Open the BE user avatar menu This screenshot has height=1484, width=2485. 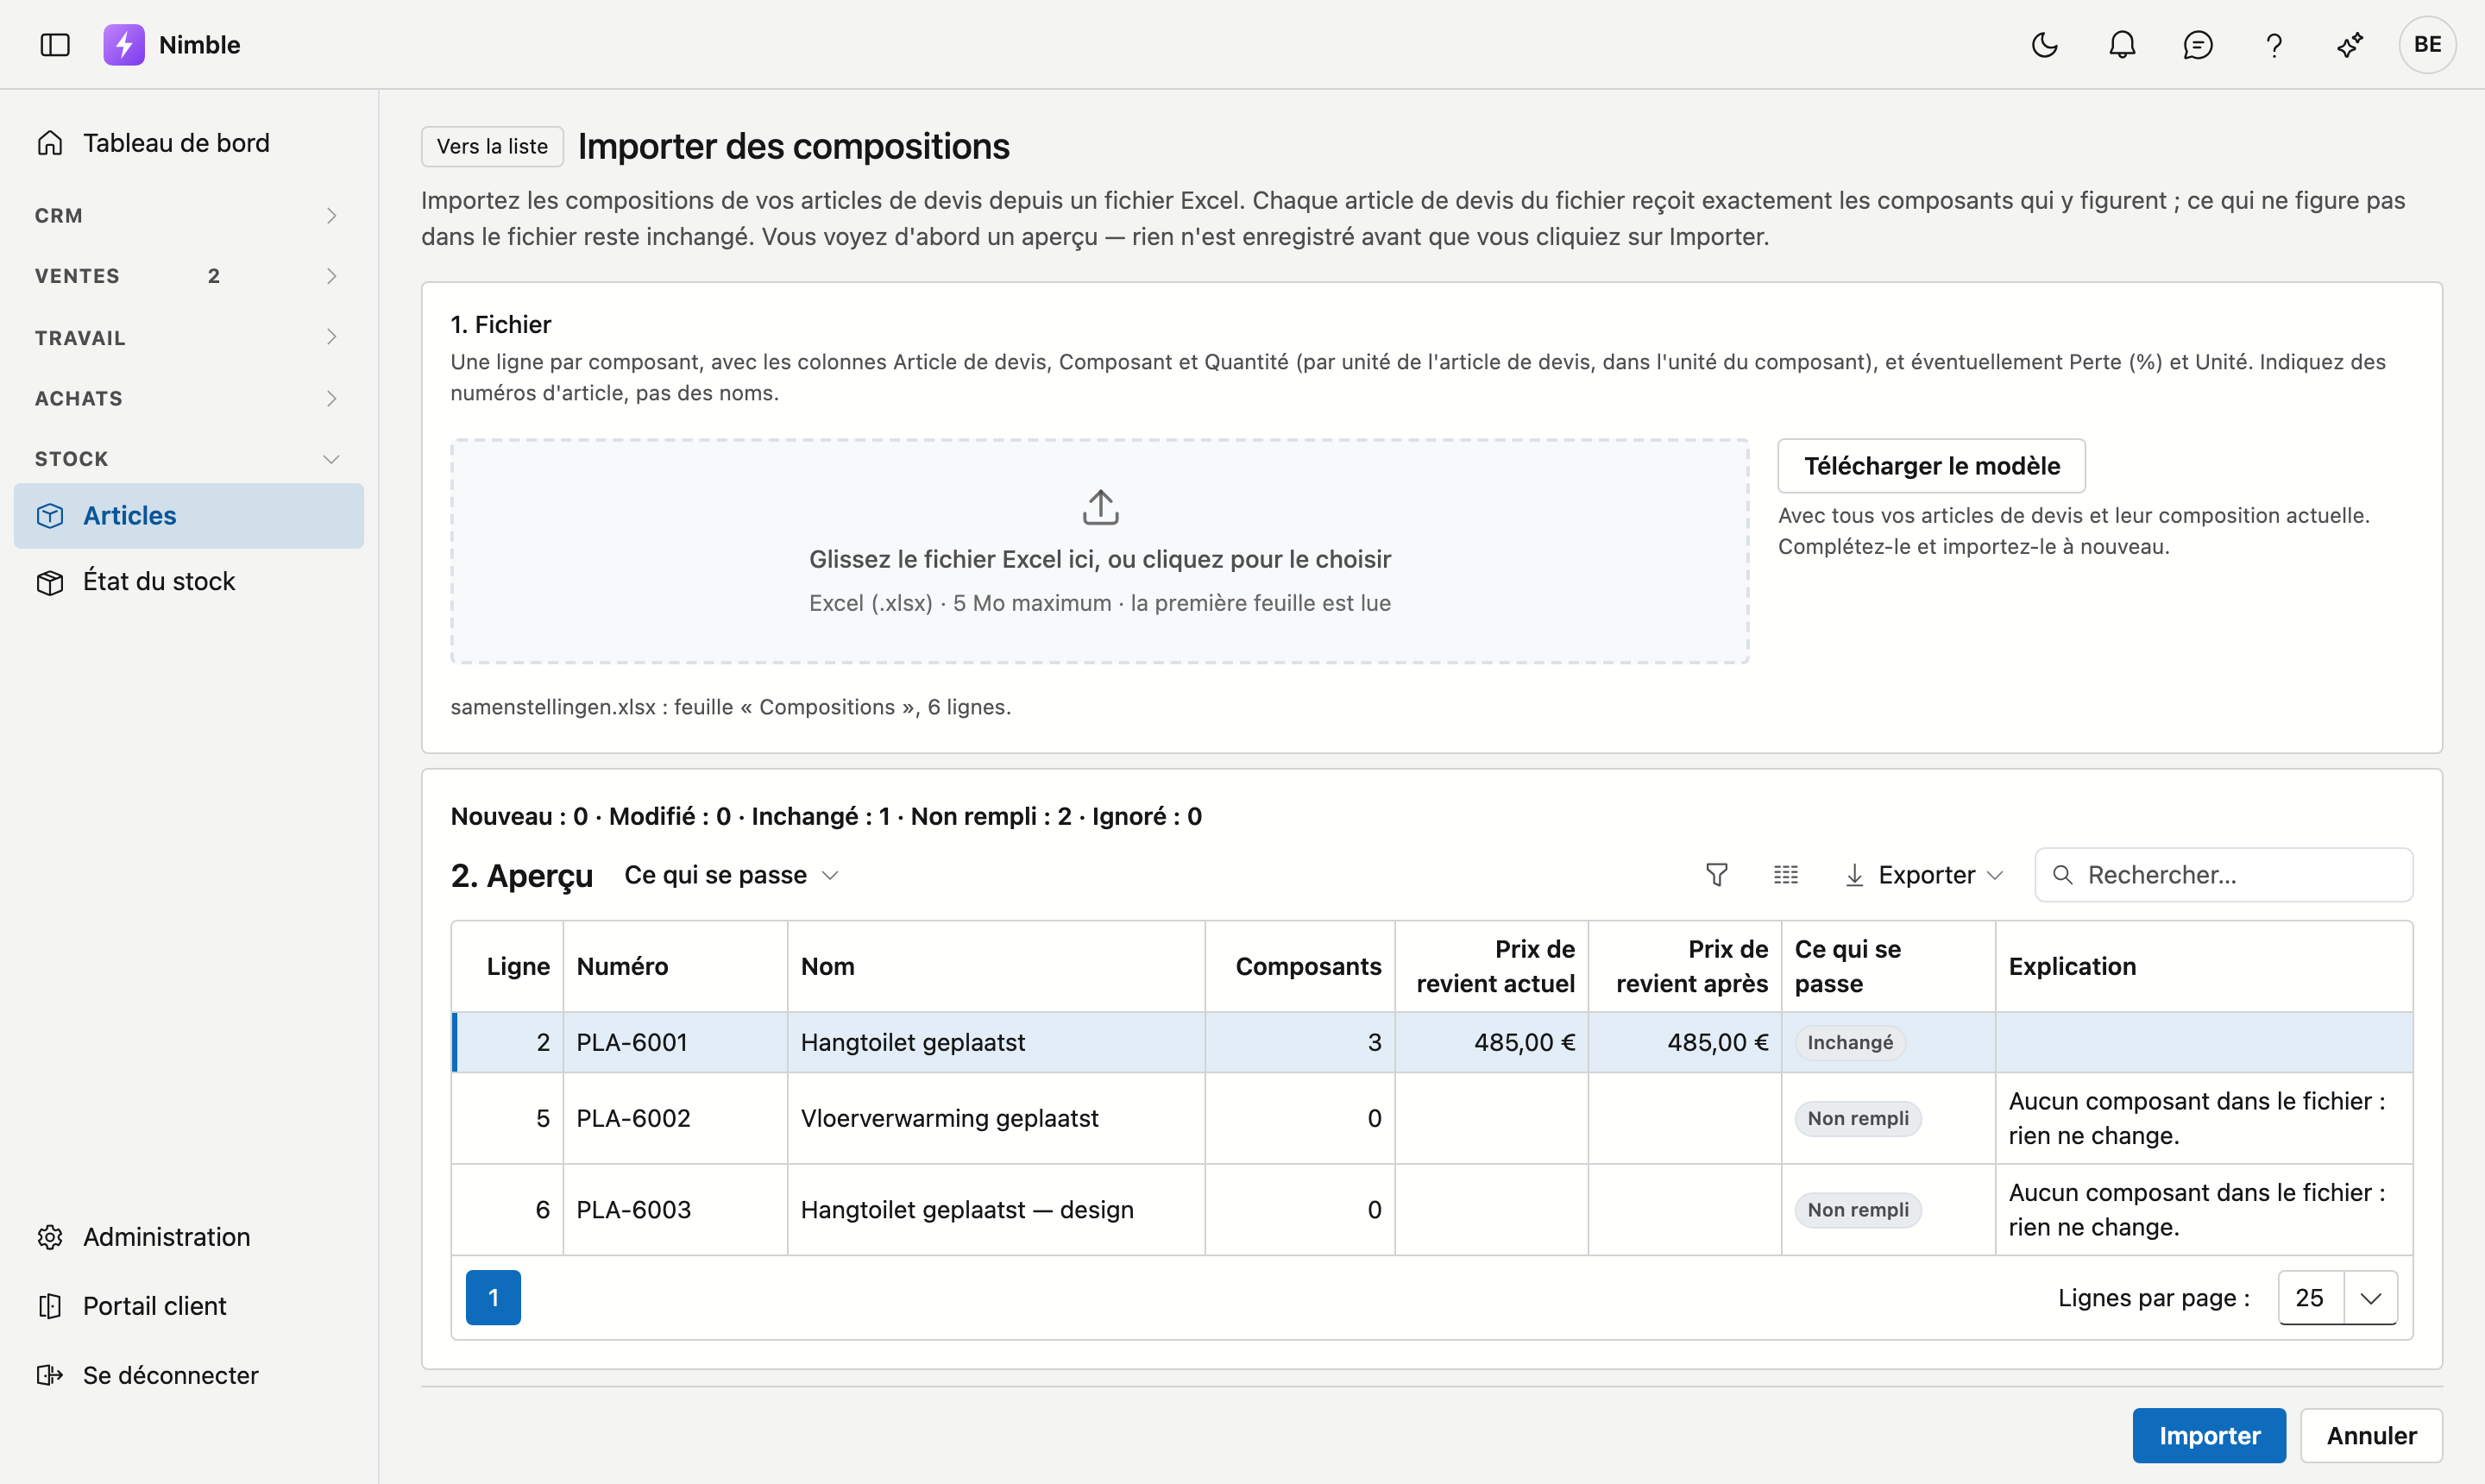(x=2427, y=45)
